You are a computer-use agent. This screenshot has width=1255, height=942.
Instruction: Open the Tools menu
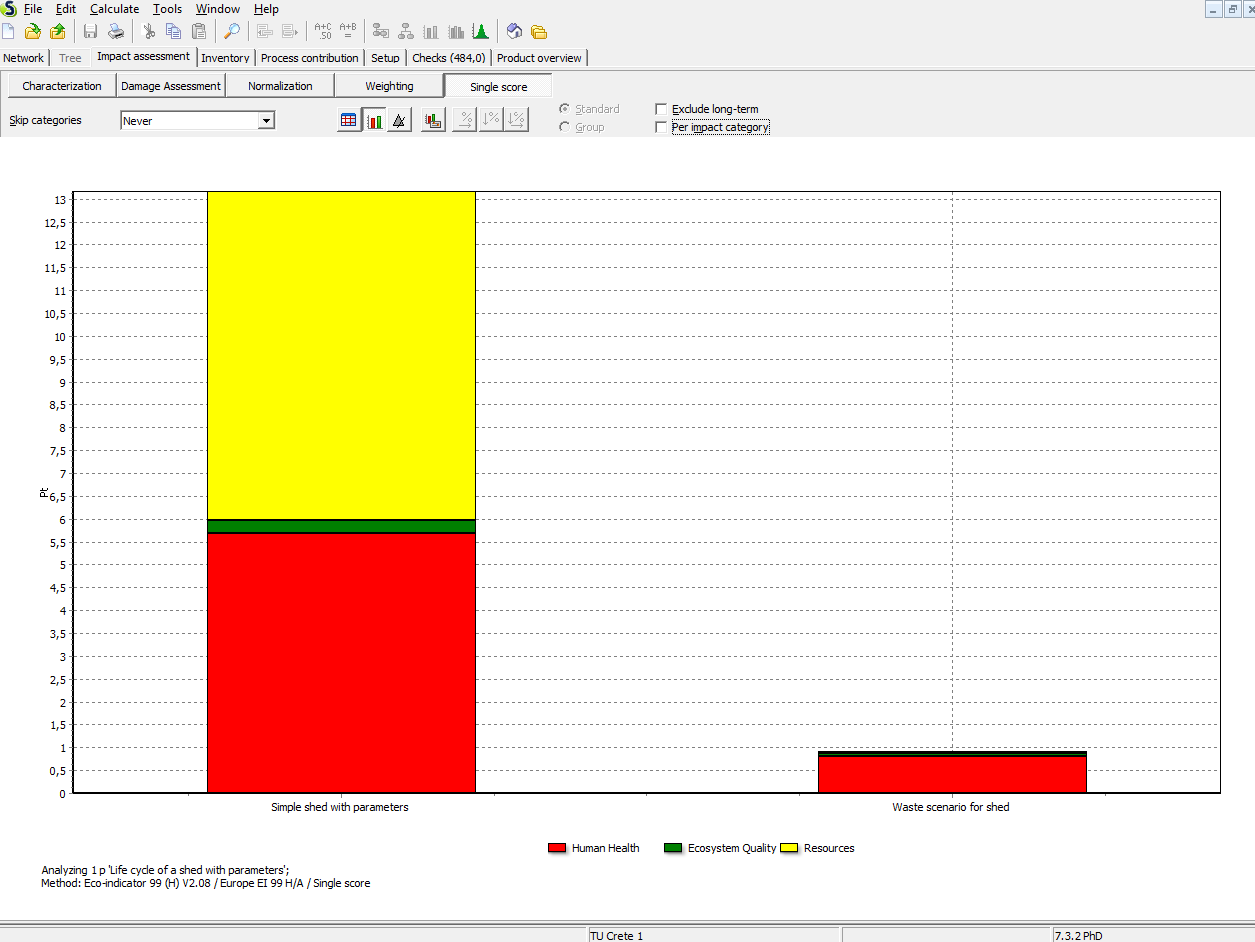(167, 9)
